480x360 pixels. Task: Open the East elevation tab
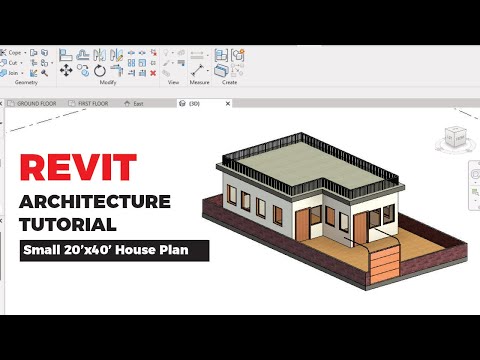click(134, 104)
